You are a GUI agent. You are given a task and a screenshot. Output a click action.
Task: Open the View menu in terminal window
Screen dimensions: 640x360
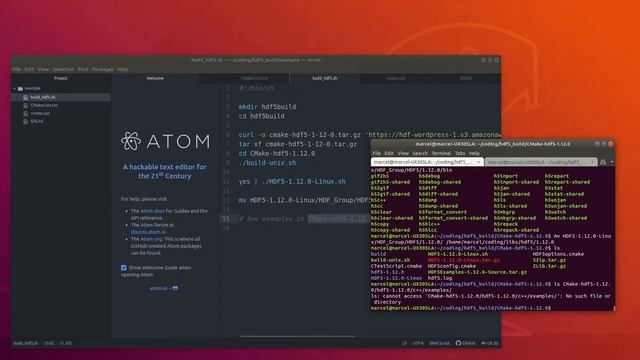[403, 153]
